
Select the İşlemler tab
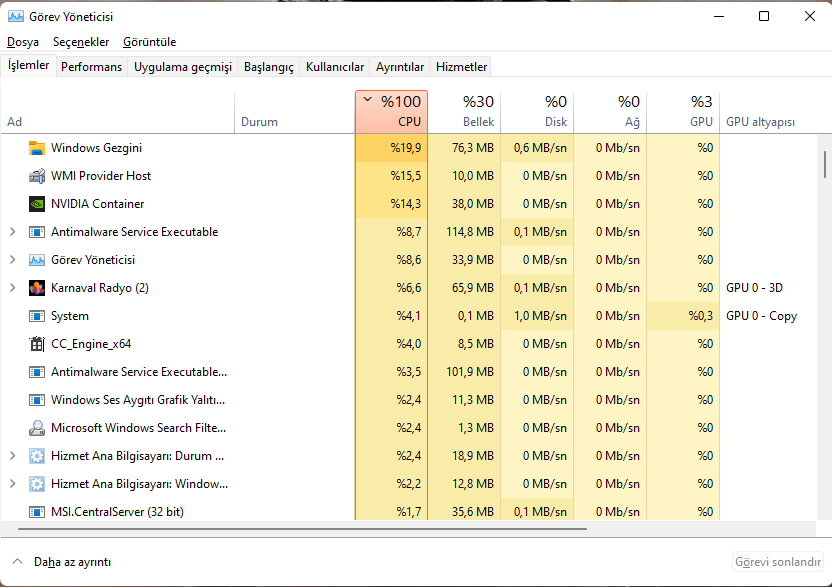pyautogui.click(x=29, y=65)
